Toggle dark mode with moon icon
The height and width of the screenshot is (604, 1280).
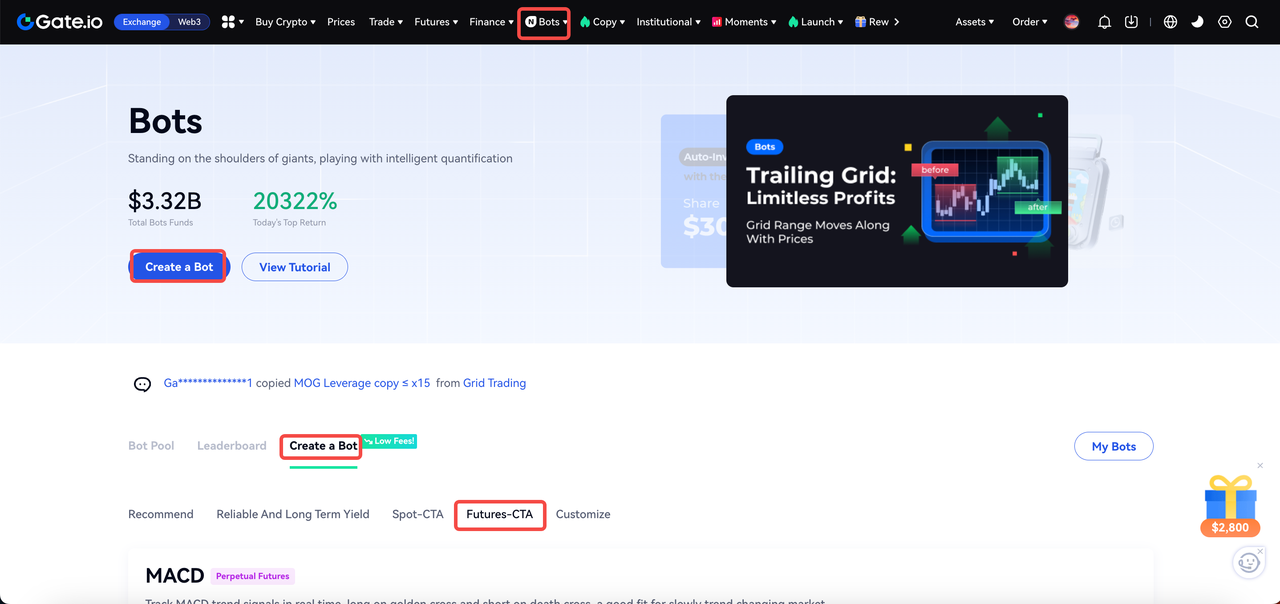1197,22
